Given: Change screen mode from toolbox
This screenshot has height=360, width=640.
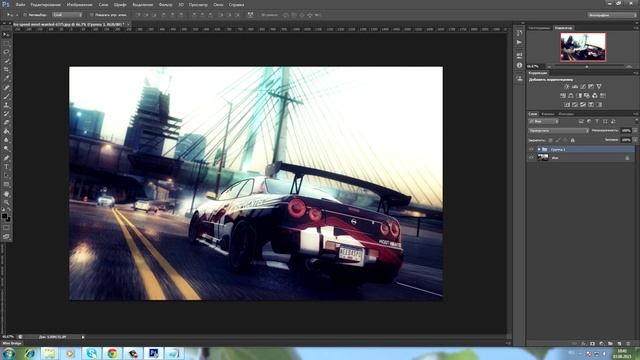Looking at the screenshot, I should (6, 237).
